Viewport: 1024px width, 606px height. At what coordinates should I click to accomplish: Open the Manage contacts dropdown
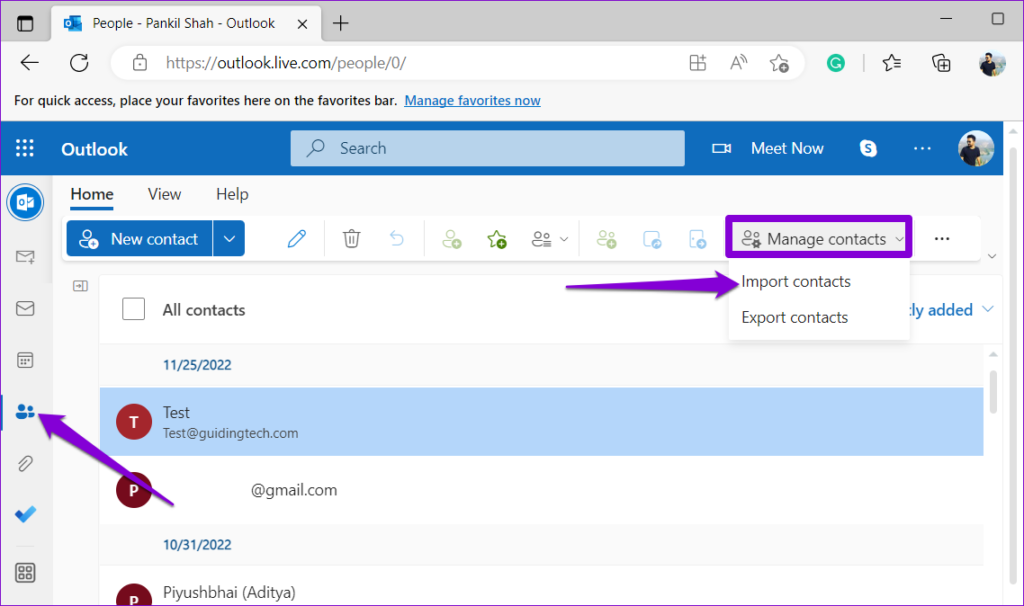[x=818, y=238]
